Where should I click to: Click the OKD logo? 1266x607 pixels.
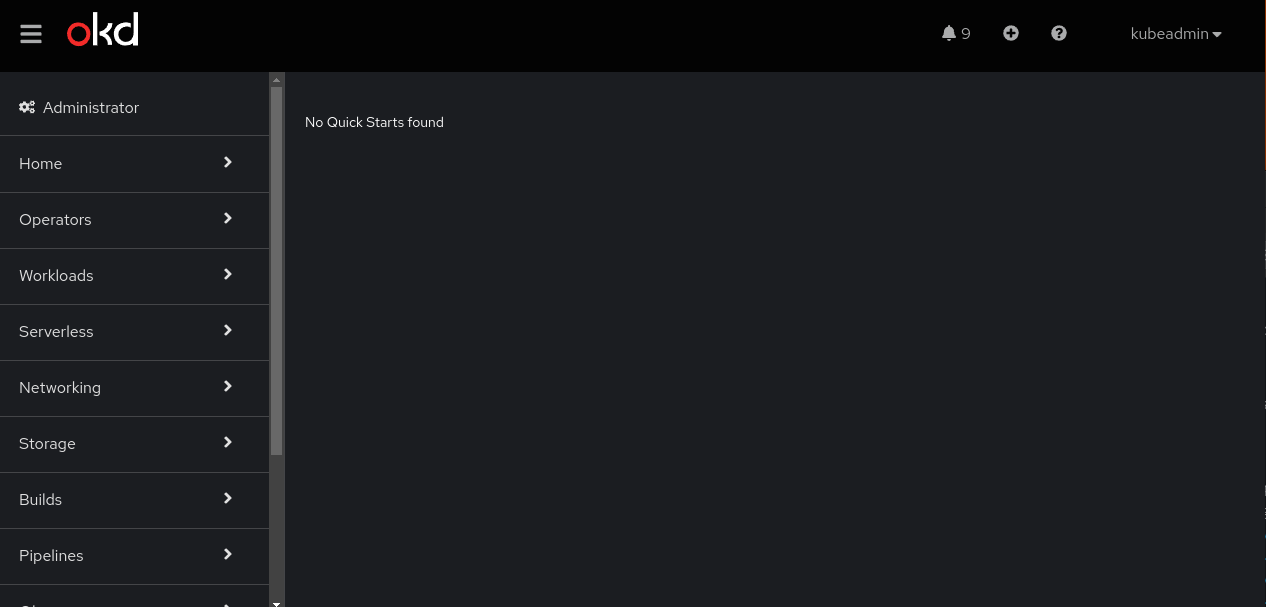coord(102,30)
